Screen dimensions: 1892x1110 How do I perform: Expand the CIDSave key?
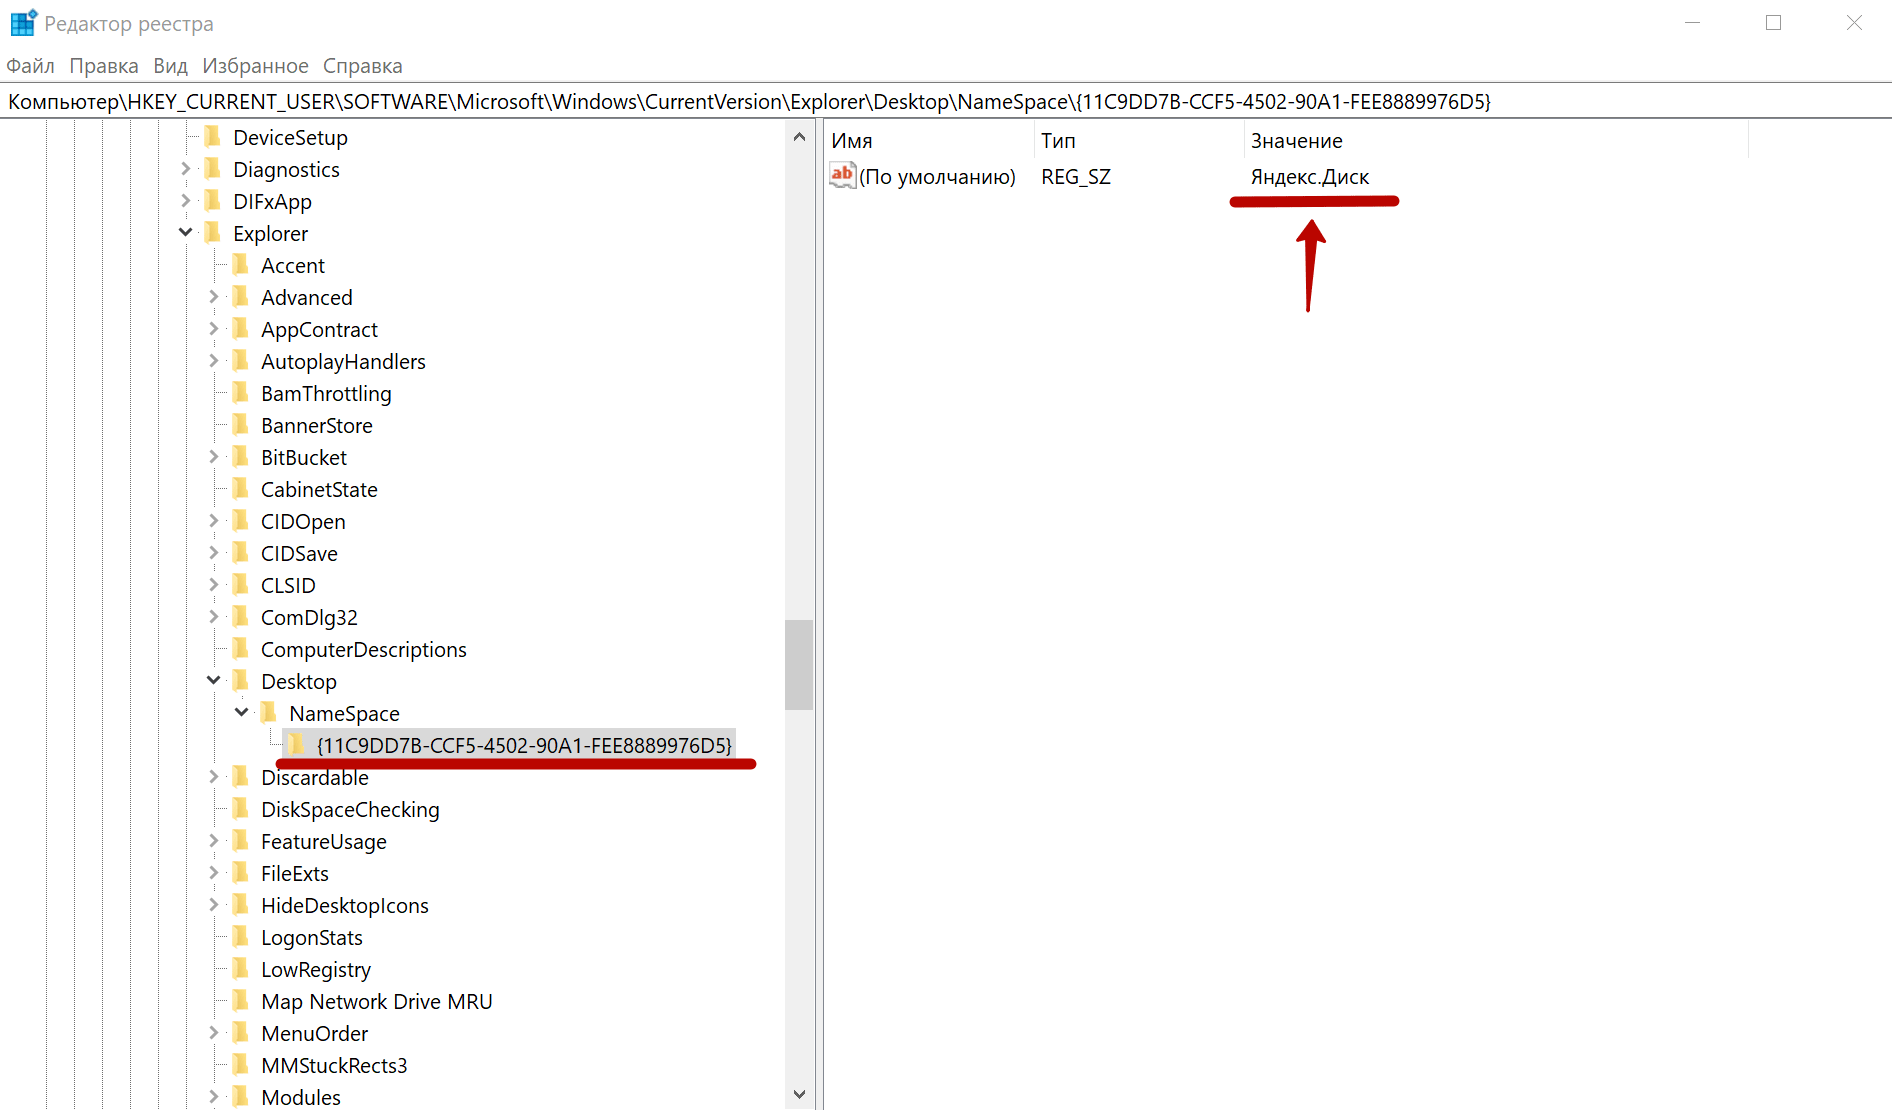[213, 553]
